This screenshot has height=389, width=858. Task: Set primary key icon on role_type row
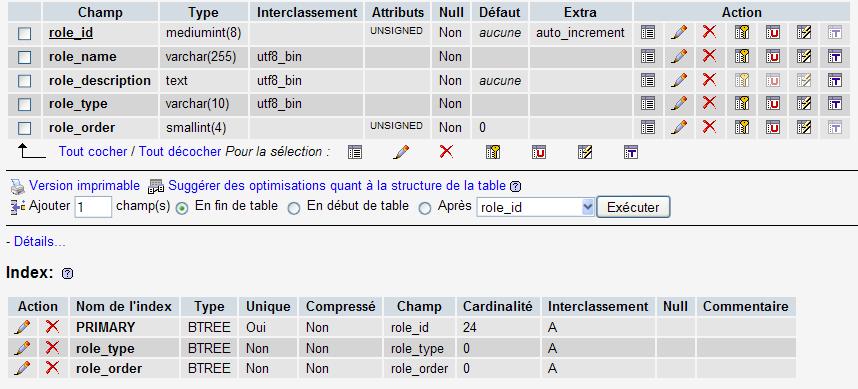741,103
